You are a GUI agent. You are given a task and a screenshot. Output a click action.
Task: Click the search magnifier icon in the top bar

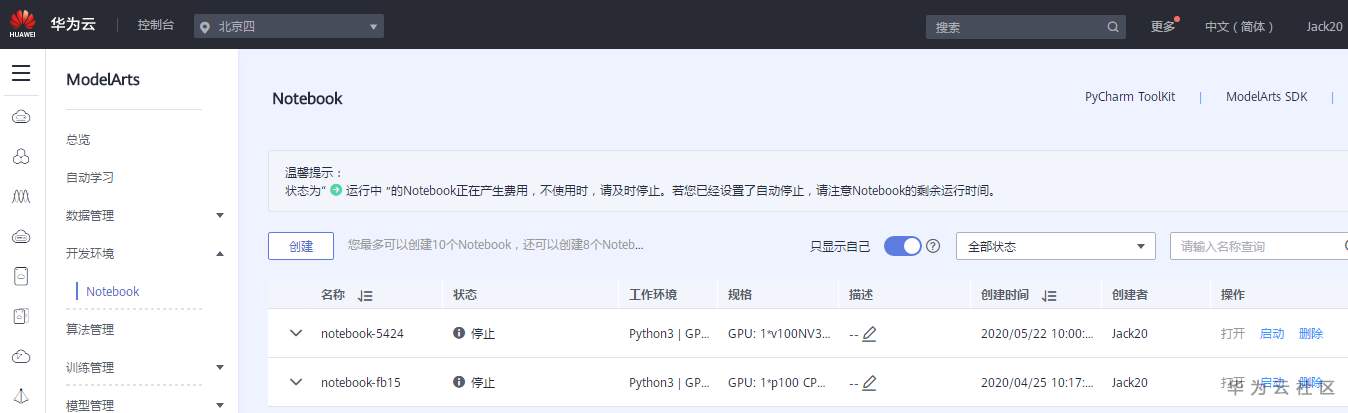coord(1113,27)
